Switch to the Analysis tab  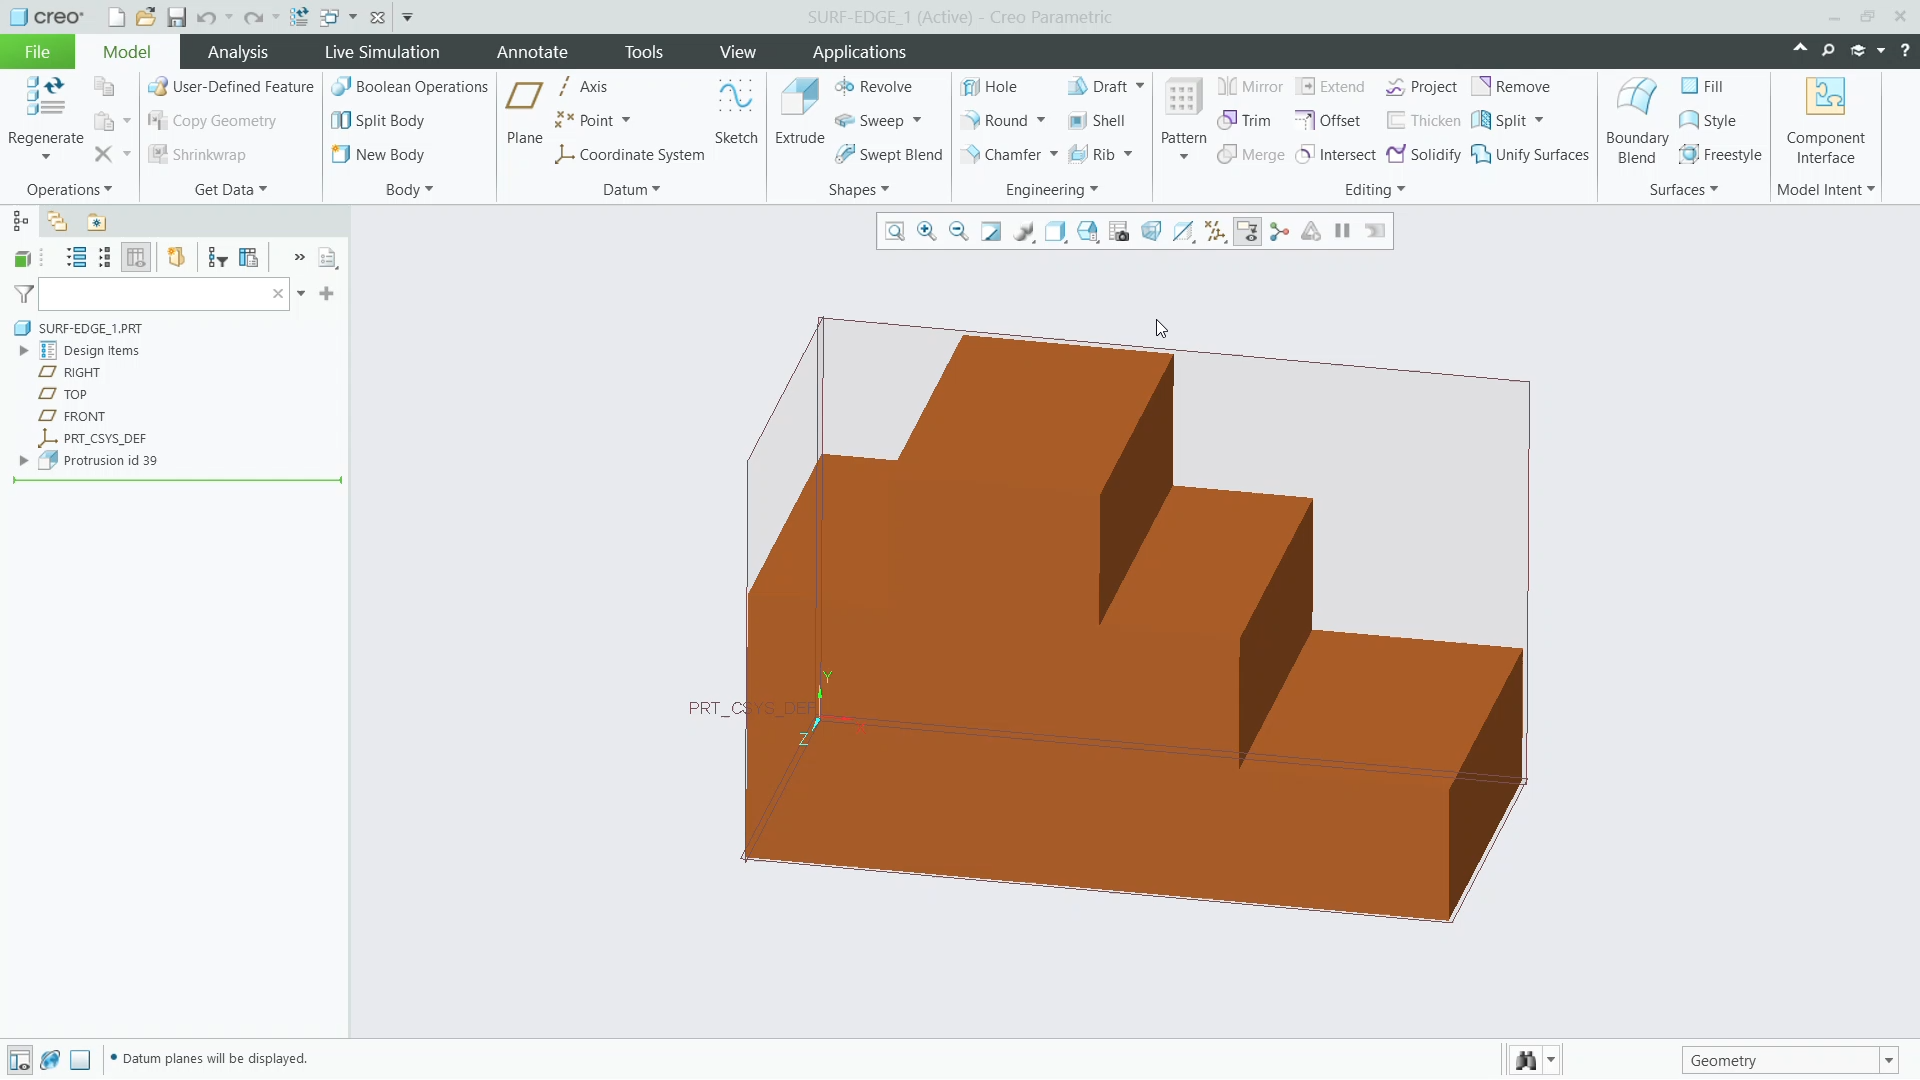pos(237,52)
